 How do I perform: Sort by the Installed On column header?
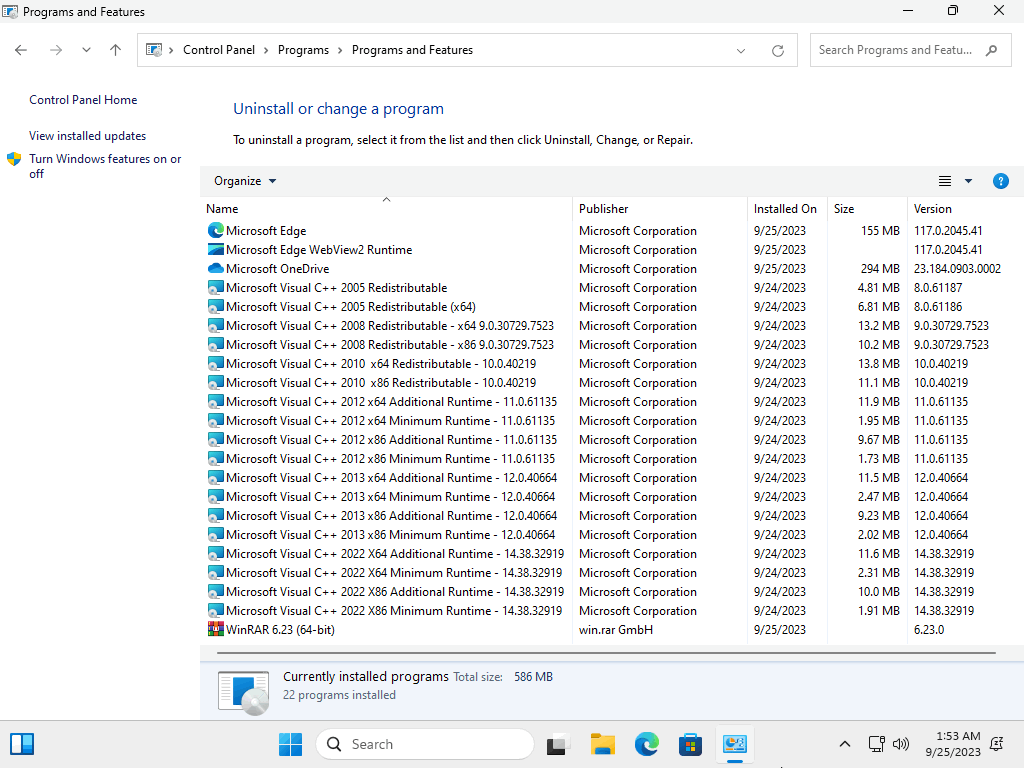pos(787,208)
